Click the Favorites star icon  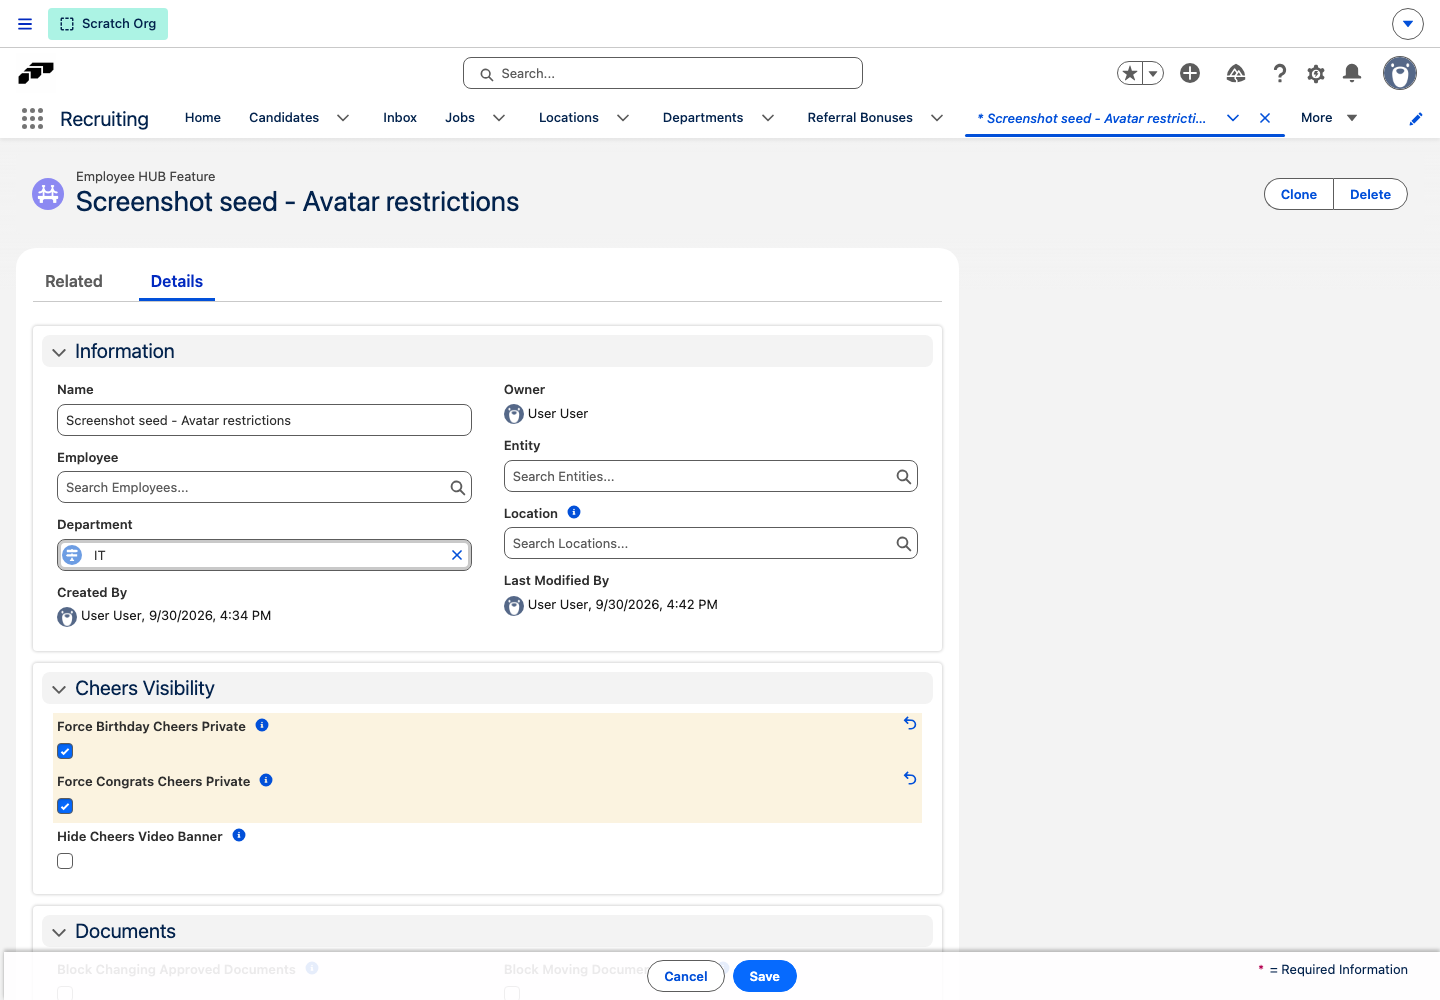[1130, 73]
